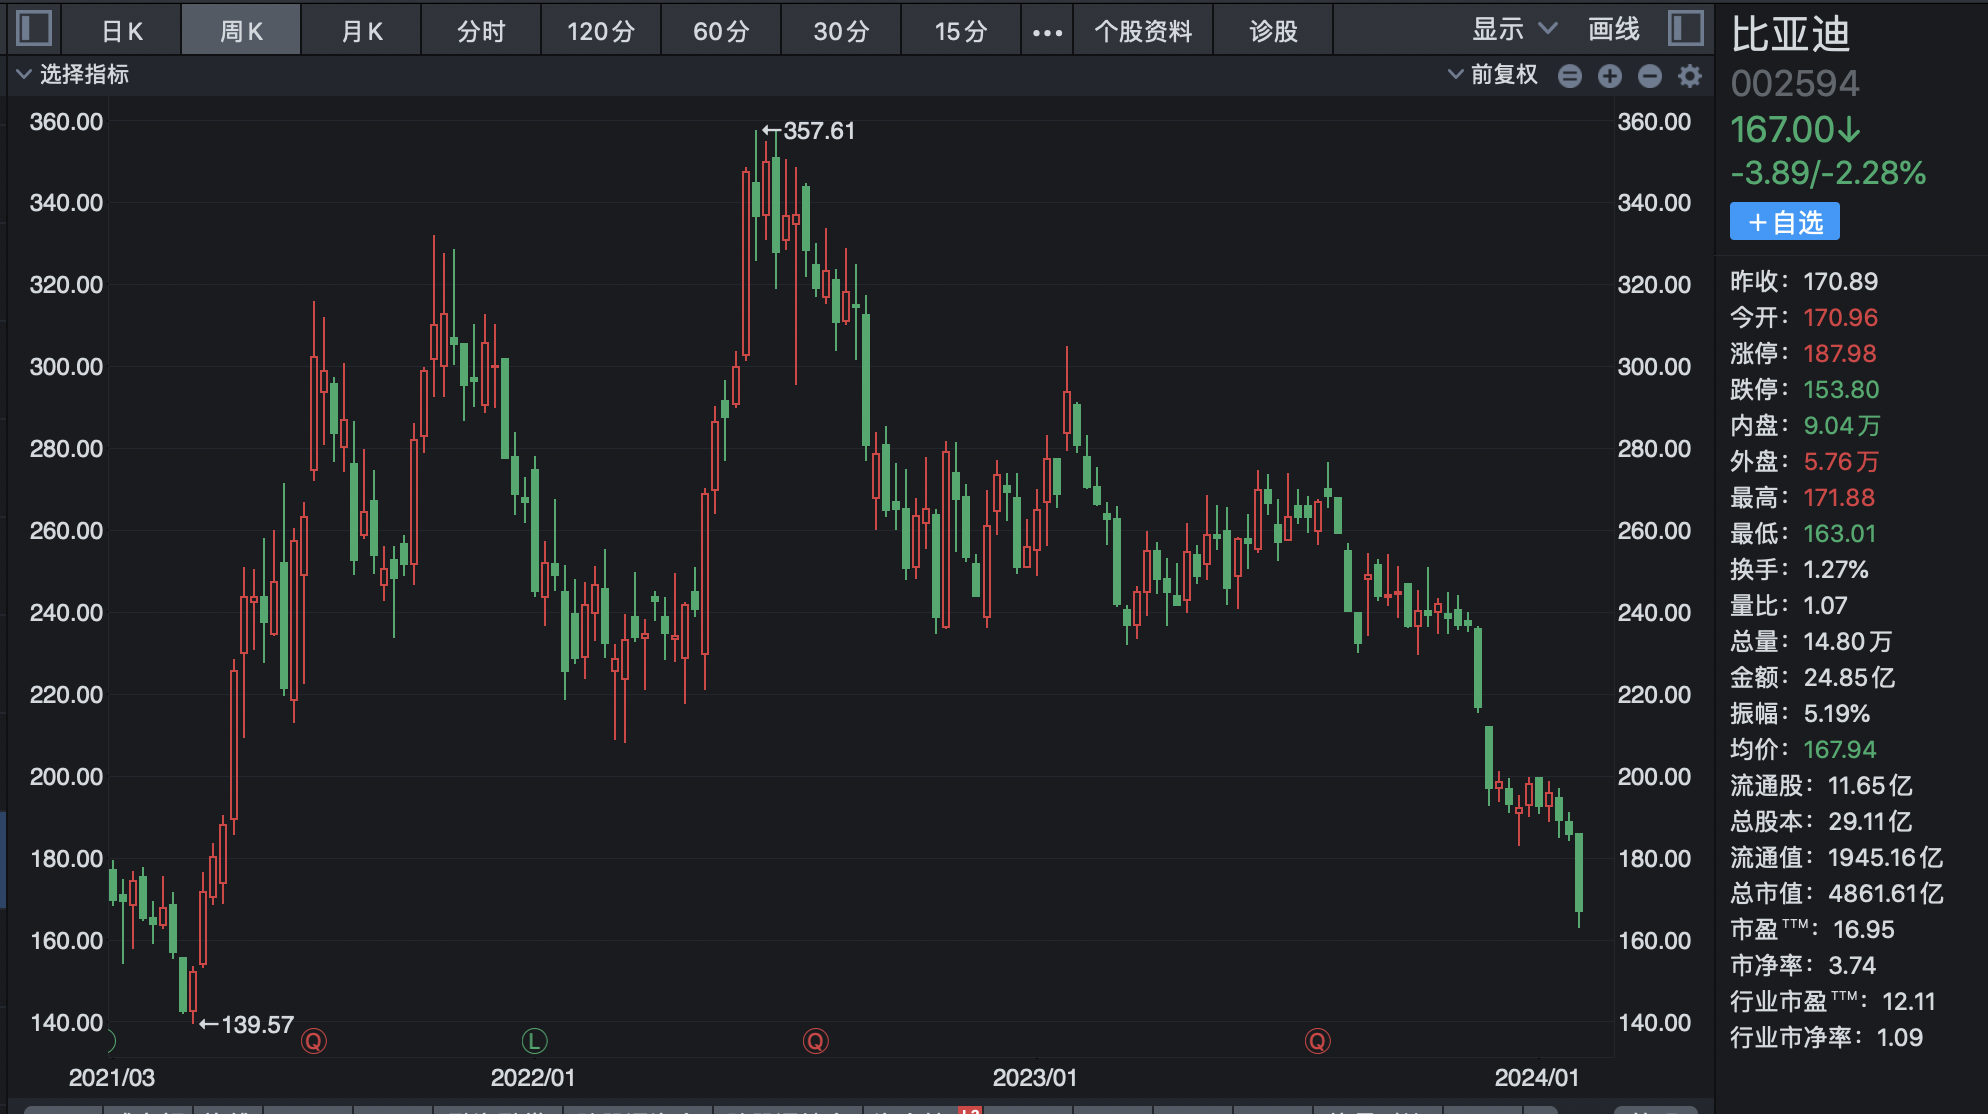The width and height of the screenshot is (1988, 1114).
Task: Open the 前复权 adjustment dropdown
Action: 1494,75
